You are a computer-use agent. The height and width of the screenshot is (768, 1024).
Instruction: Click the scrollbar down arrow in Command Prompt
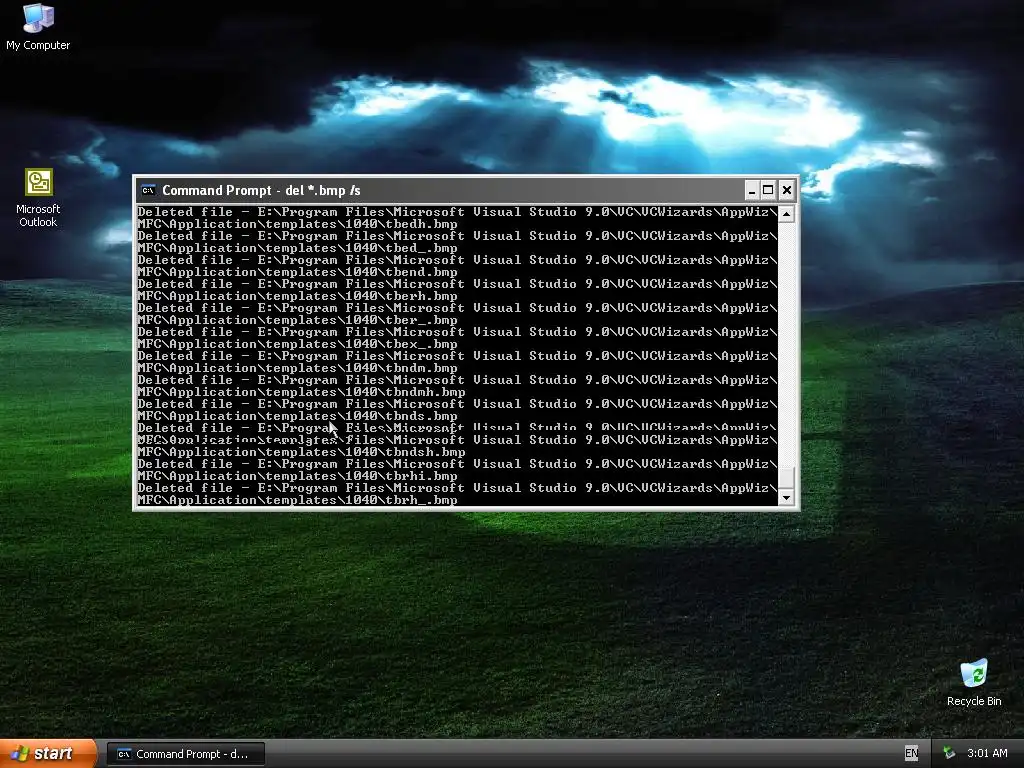[x=786, y=498]
